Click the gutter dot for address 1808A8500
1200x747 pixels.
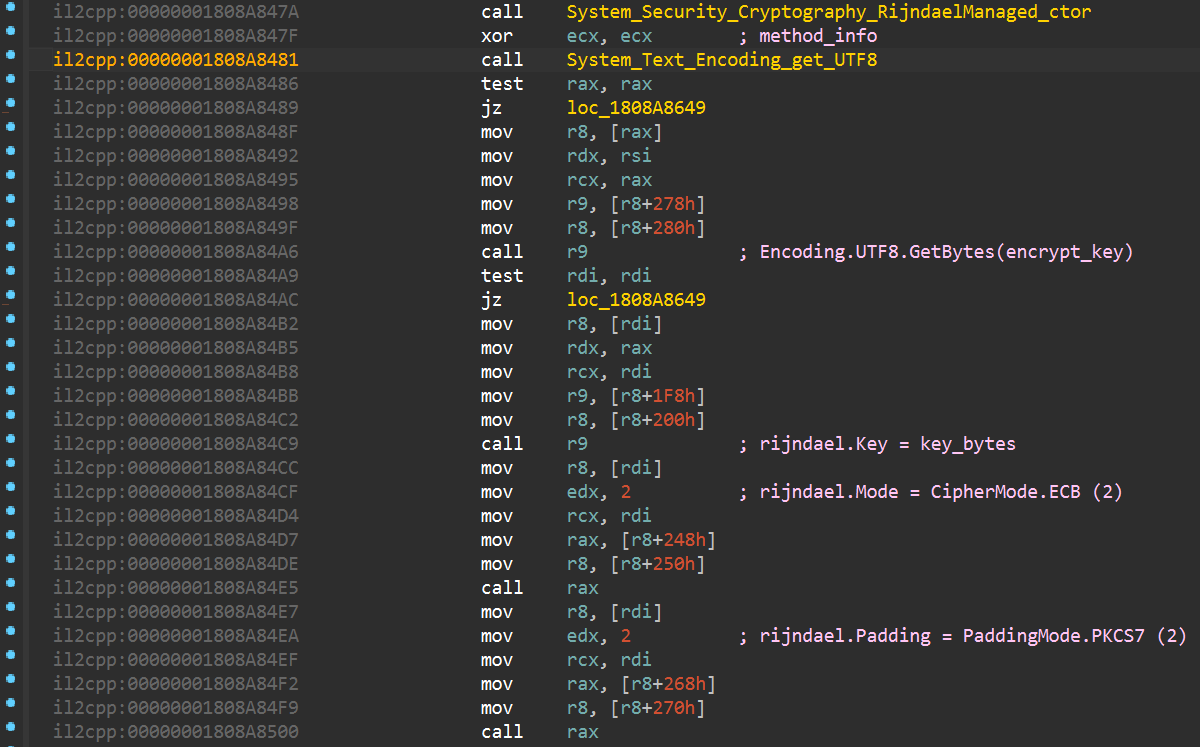(x=10, y=726)
